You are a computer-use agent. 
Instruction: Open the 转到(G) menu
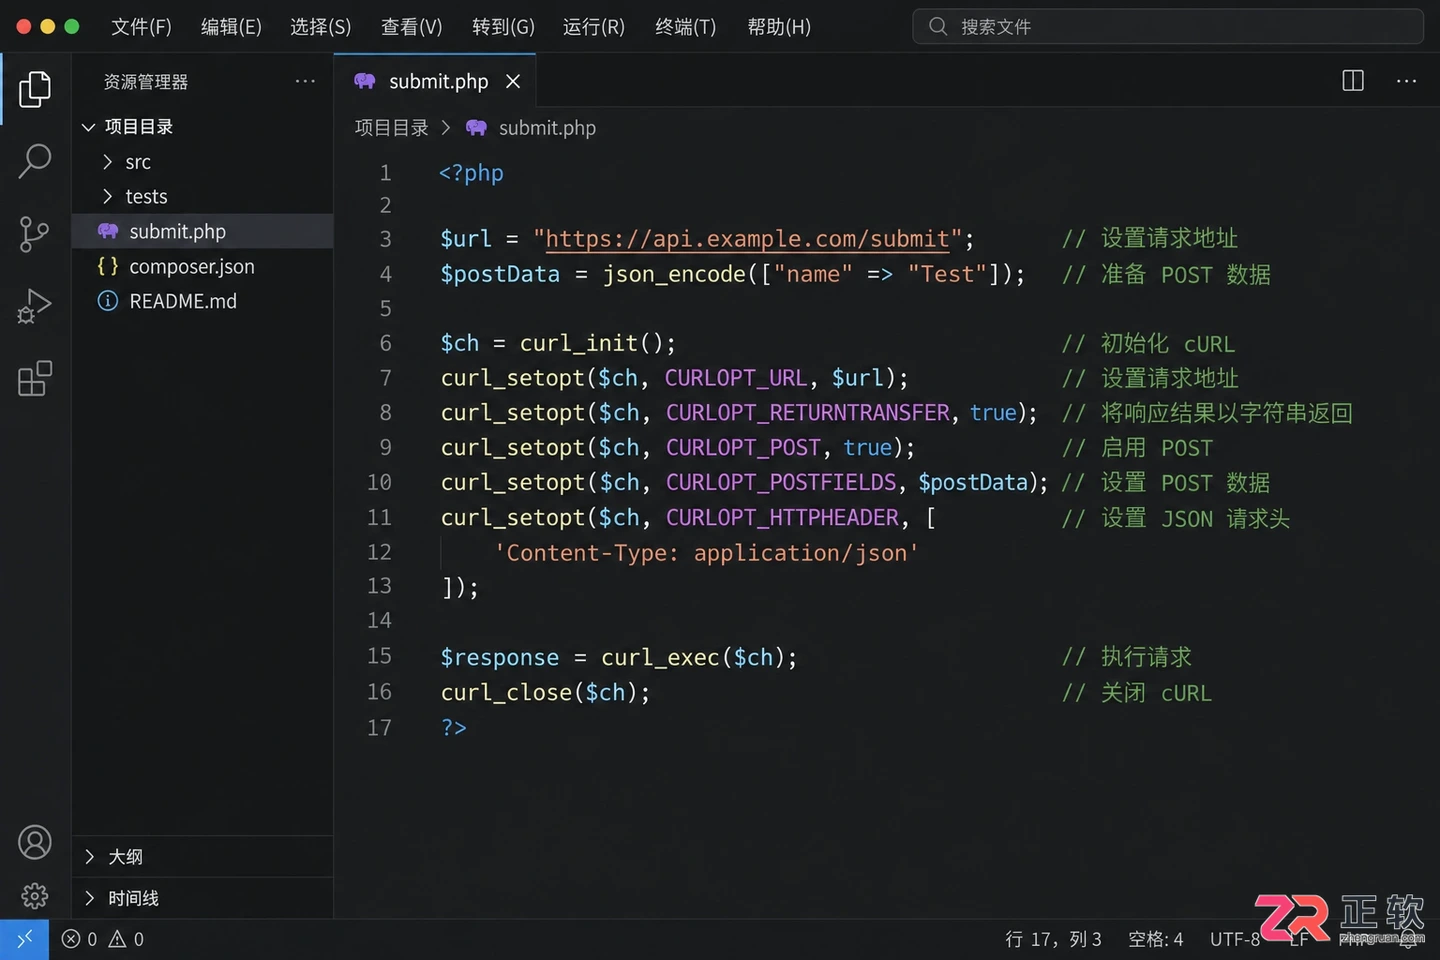coord(503,27)
